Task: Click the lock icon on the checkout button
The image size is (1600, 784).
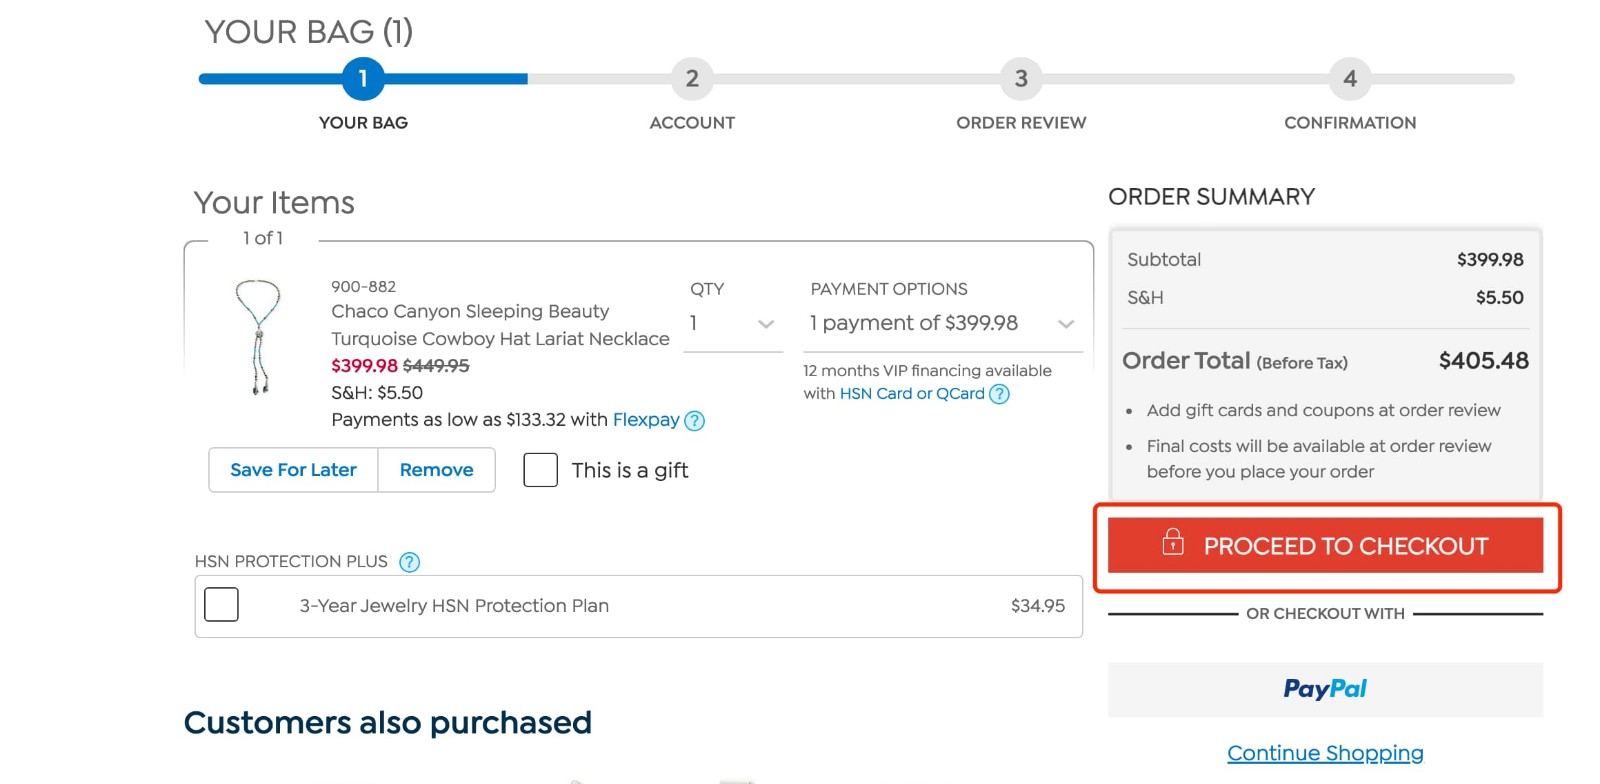Action: coord(1170,545)
